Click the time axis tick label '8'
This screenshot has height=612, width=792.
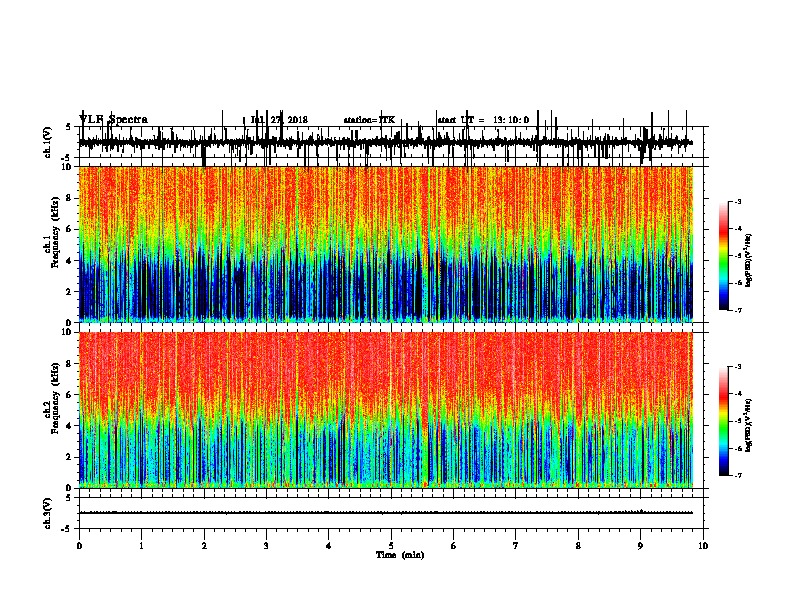(578, 546)
